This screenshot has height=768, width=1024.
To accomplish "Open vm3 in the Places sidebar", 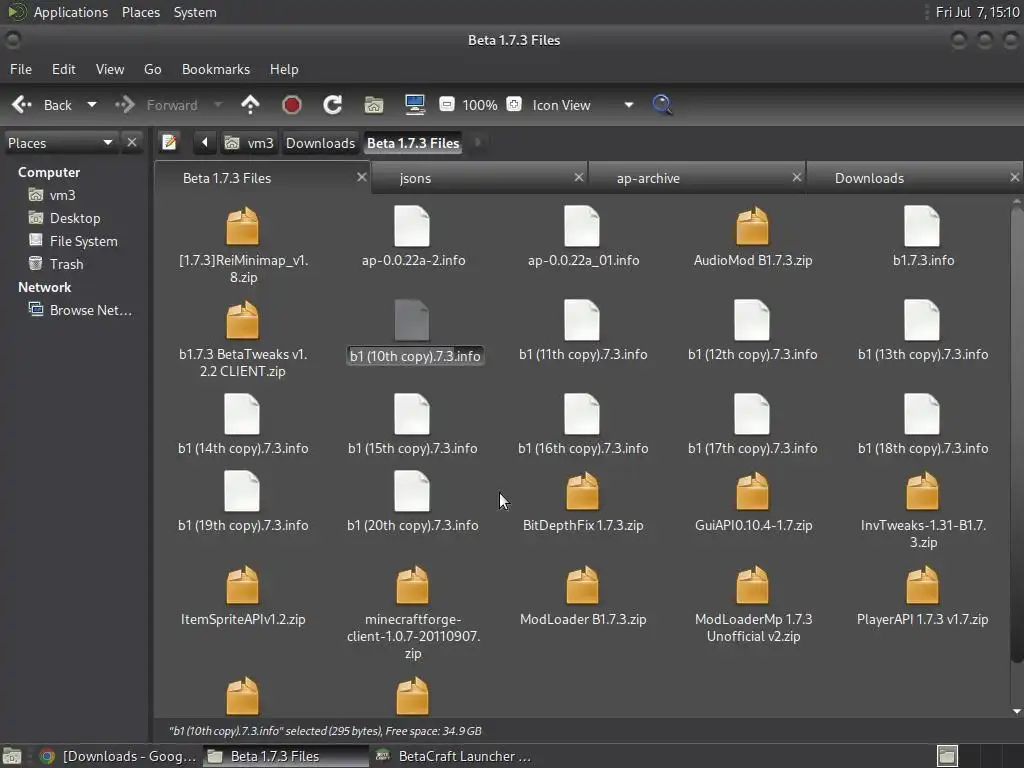I will [x=62, y=195].
